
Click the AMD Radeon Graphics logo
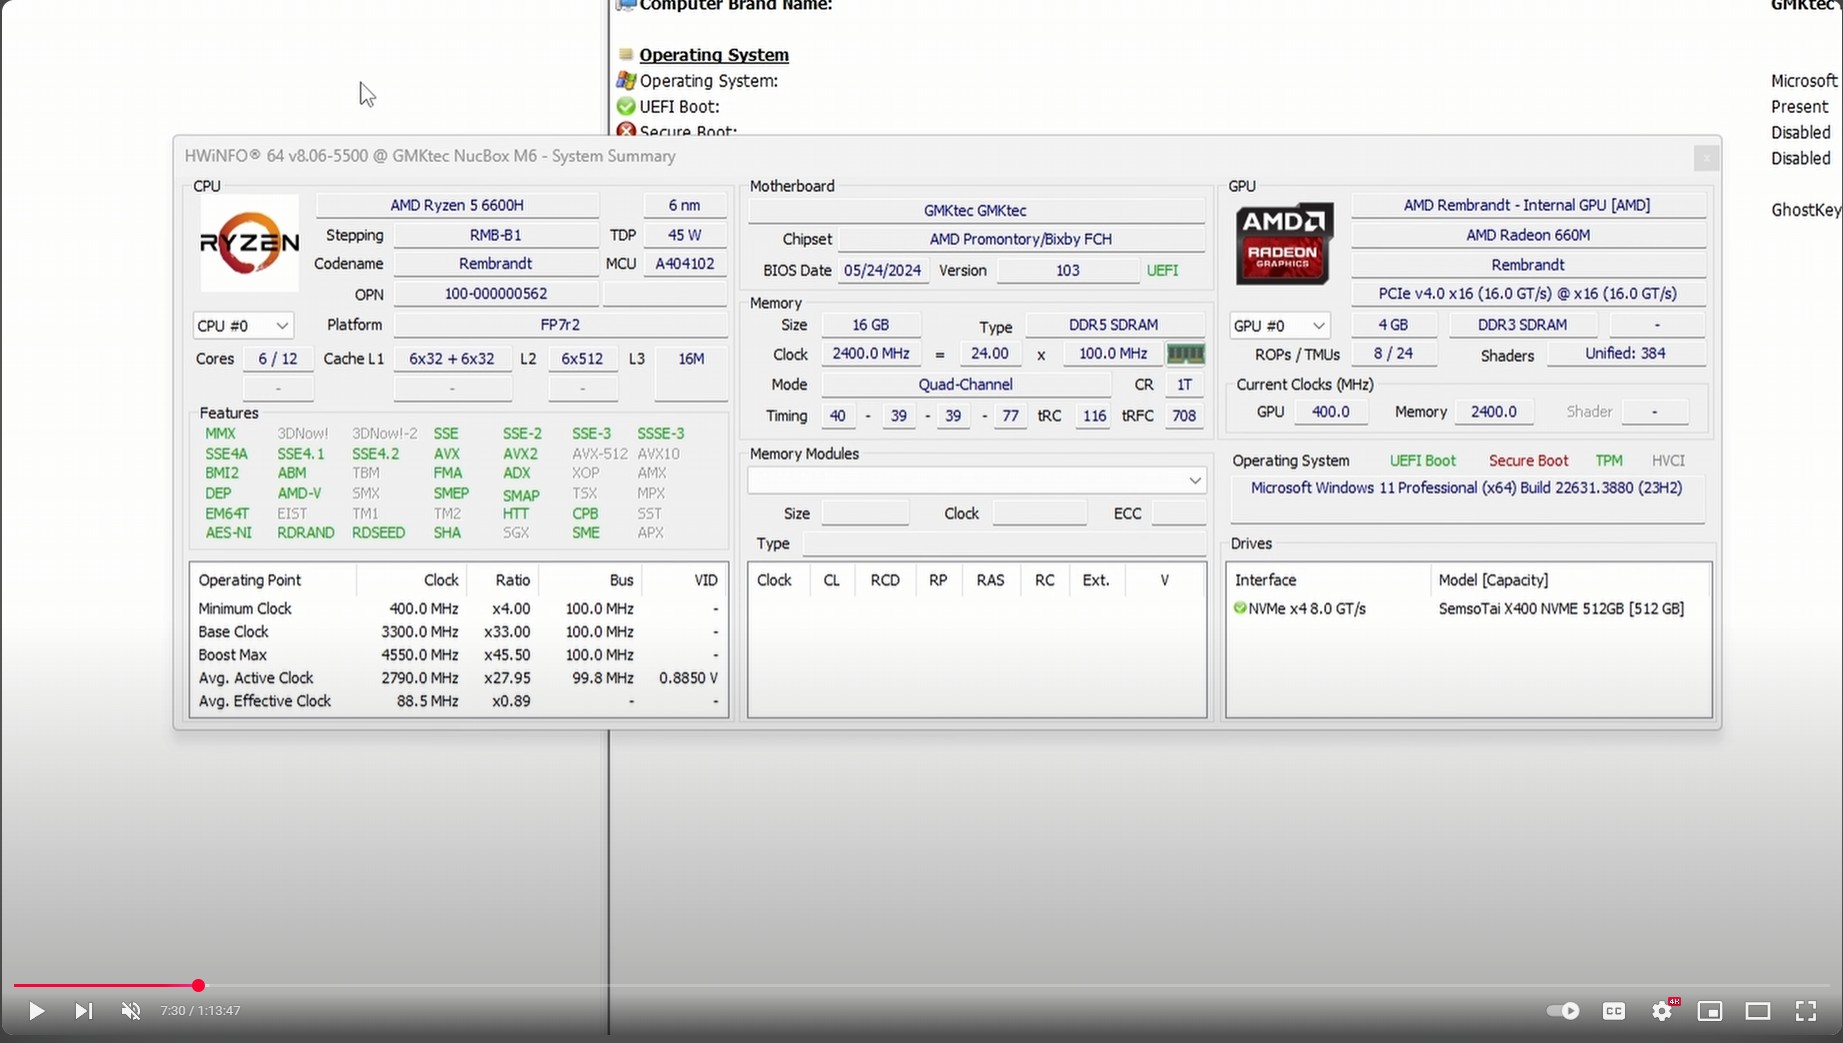tap(1284, 244)
